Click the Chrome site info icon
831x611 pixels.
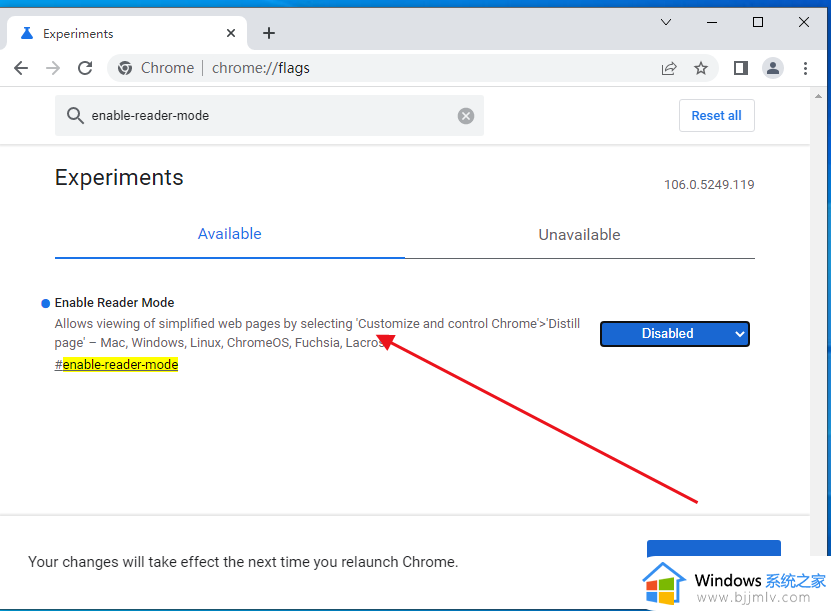[125, 68]
